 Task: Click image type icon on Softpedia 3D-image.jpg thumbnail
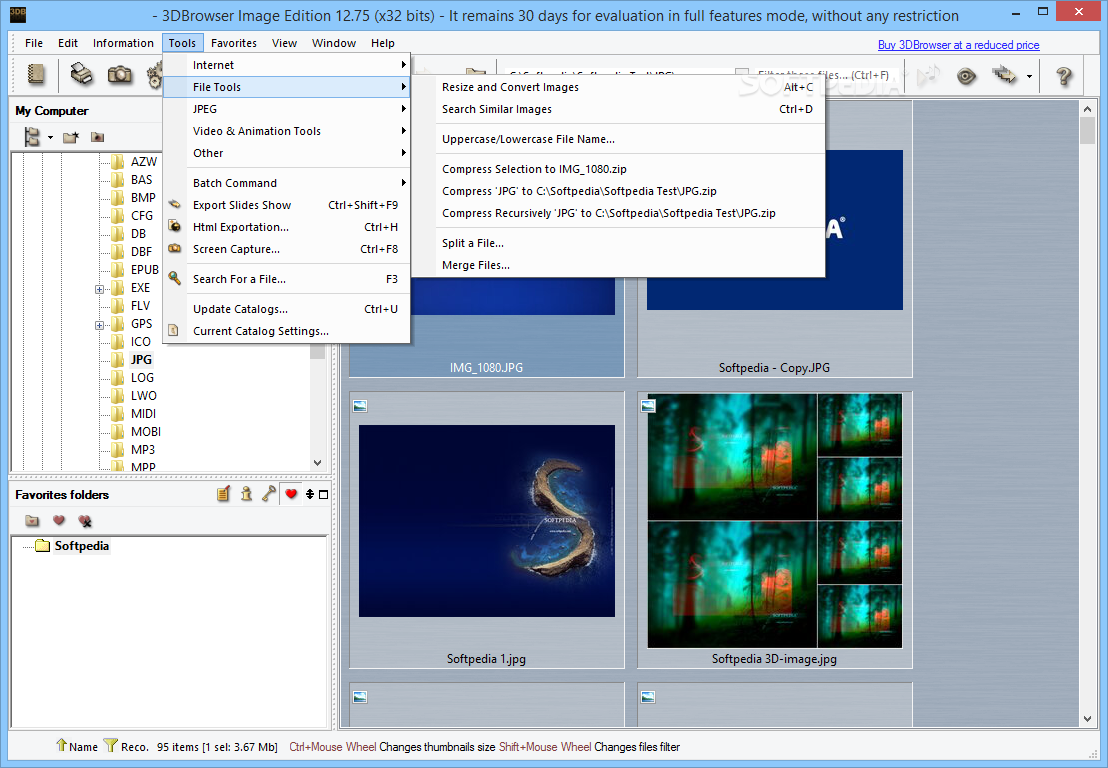tap(648, 406)
